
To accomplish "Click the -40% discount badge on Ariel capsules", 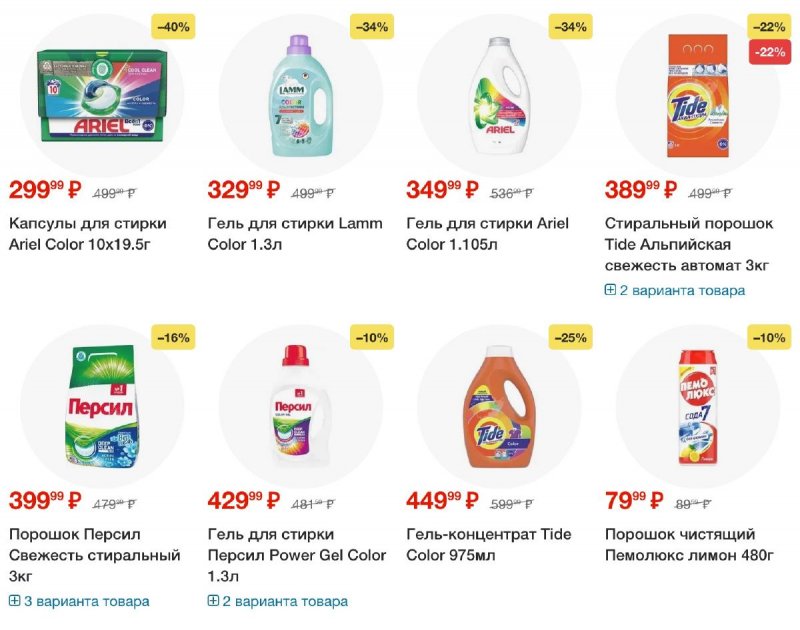I will [173, 27].
